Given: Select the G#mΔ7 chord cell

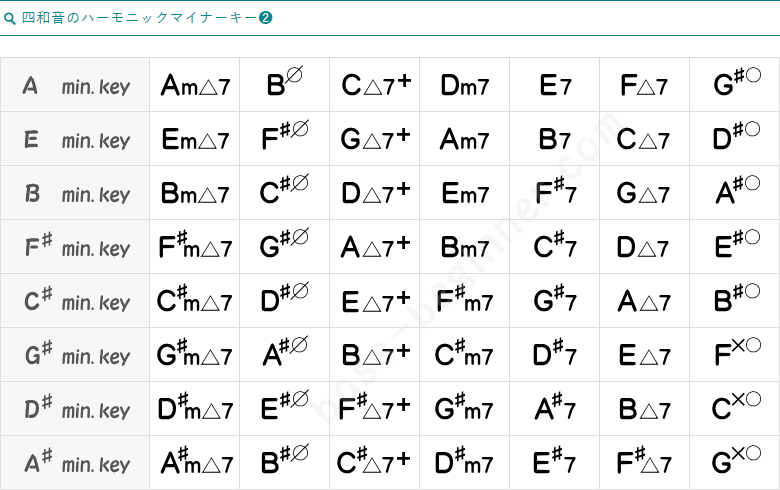Looking at the screenshot, I should tap(195, 356).
